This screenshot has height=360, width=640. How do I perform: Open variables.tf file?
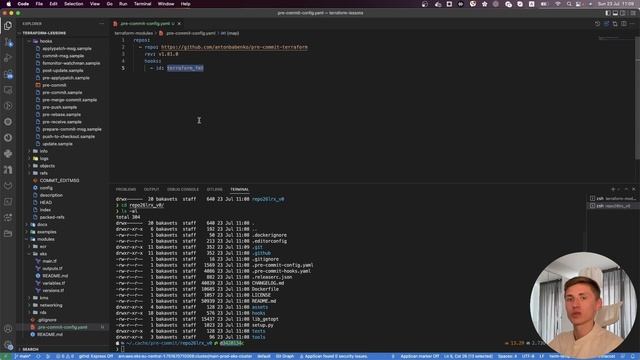click(53, 283)
